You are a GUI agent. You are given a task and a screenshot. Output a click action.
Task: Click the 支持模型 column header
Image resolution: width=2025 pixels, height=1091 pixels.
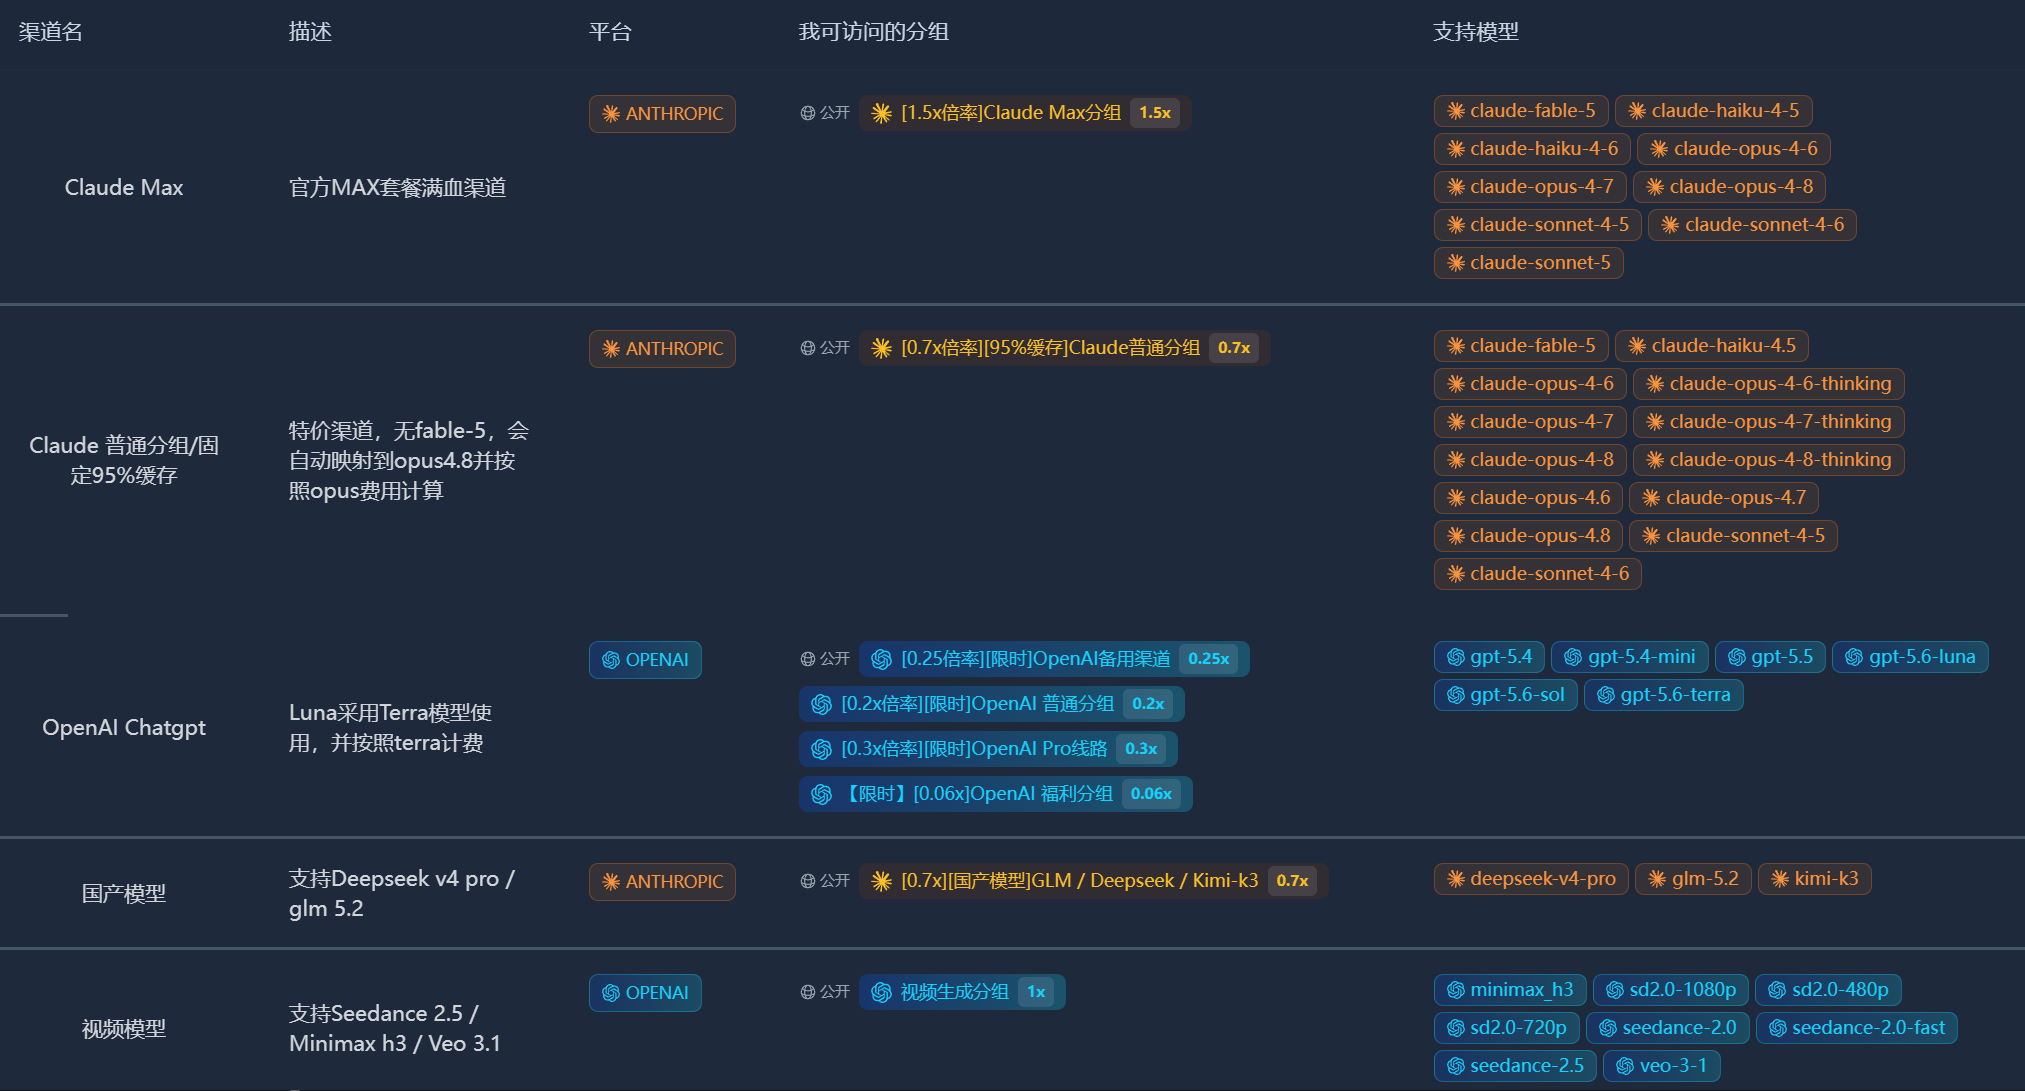(x=1475, y=32)
